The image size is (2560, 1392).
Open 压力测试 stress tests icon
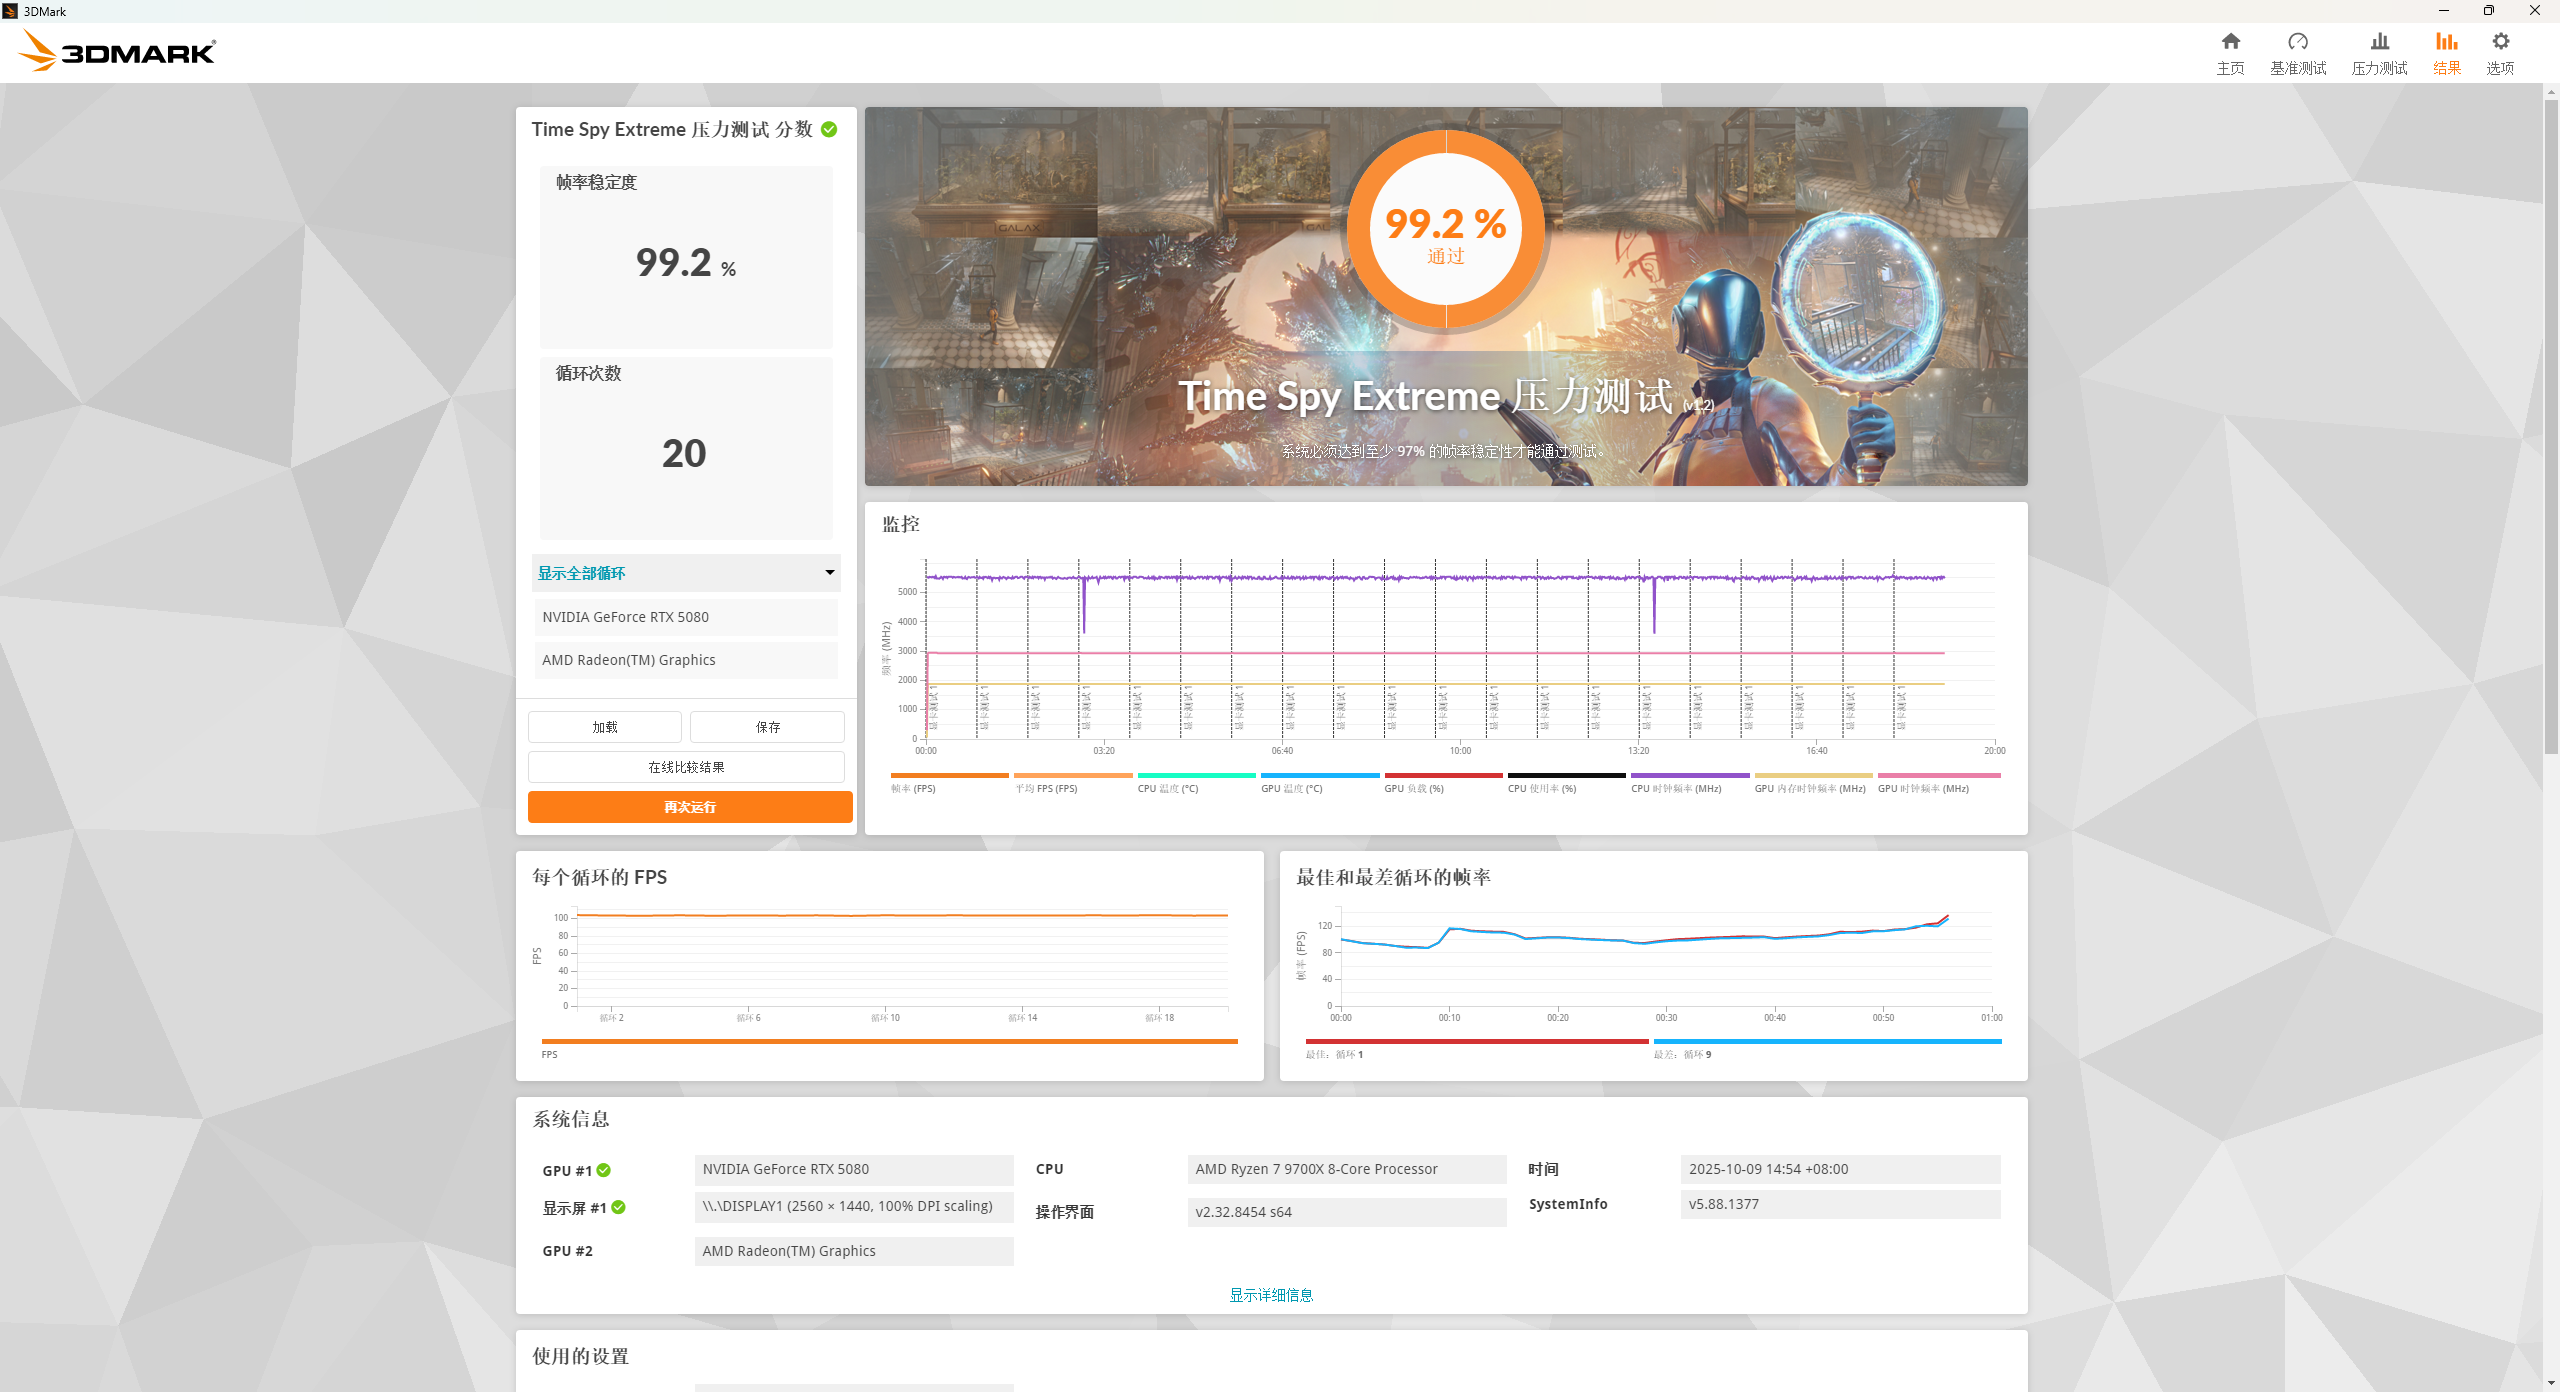click(2379, 42)
